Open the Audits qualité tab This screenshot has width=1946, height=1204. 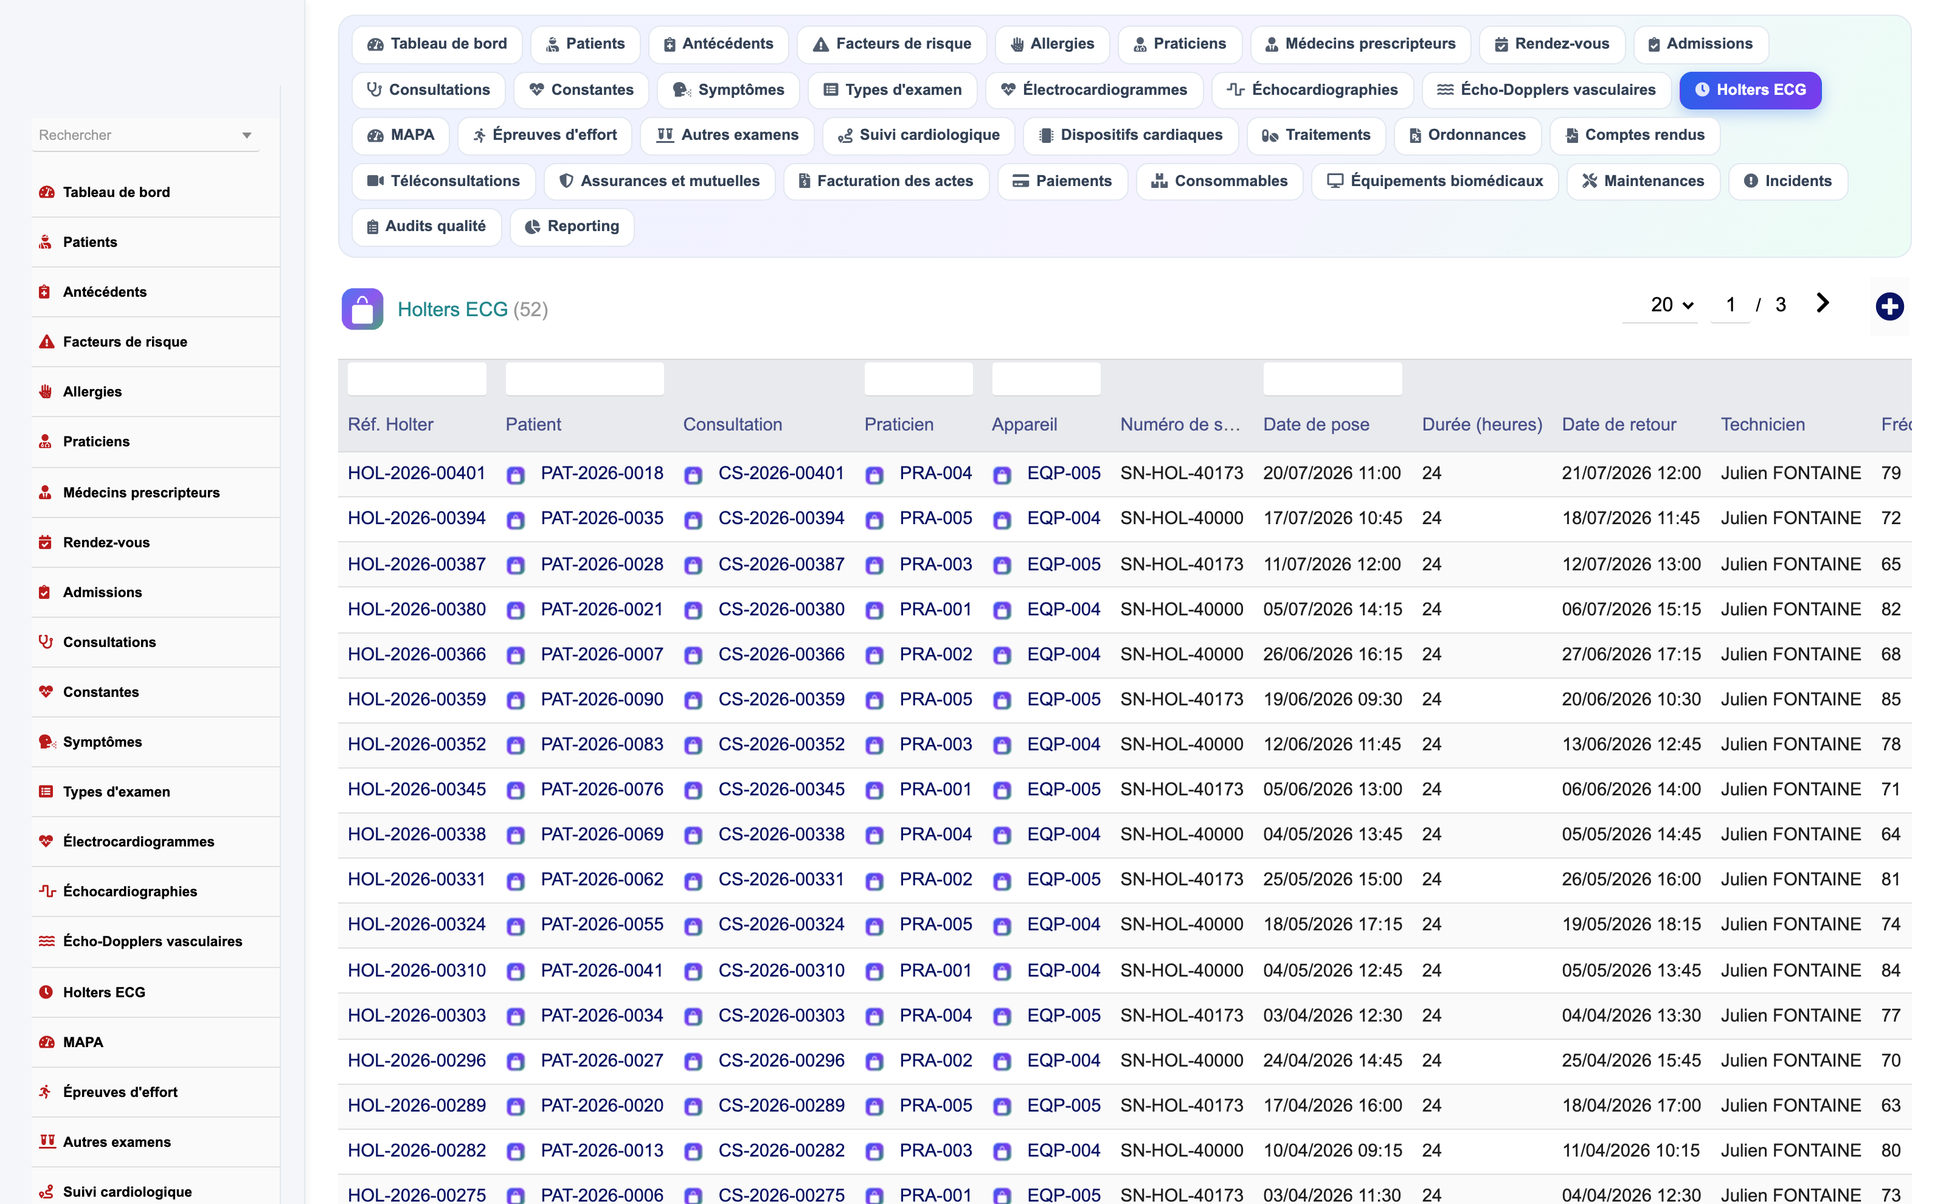[x=426, y=226]
